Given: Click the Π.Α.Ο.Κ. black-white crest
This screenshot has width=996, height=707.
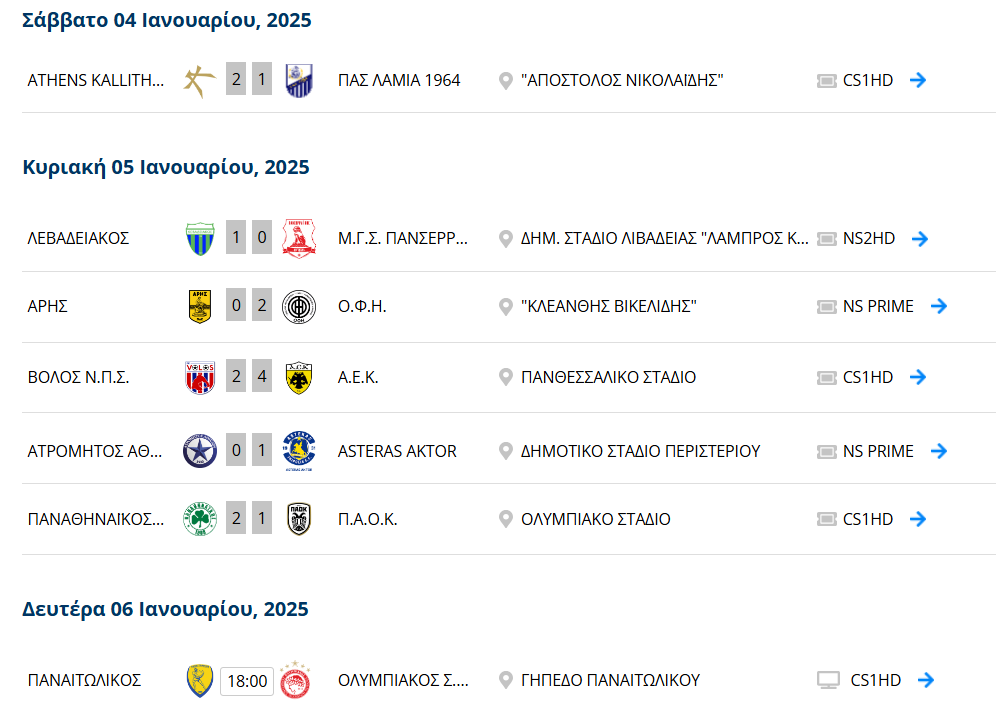Looking at the screenshot, I should 299,519.
